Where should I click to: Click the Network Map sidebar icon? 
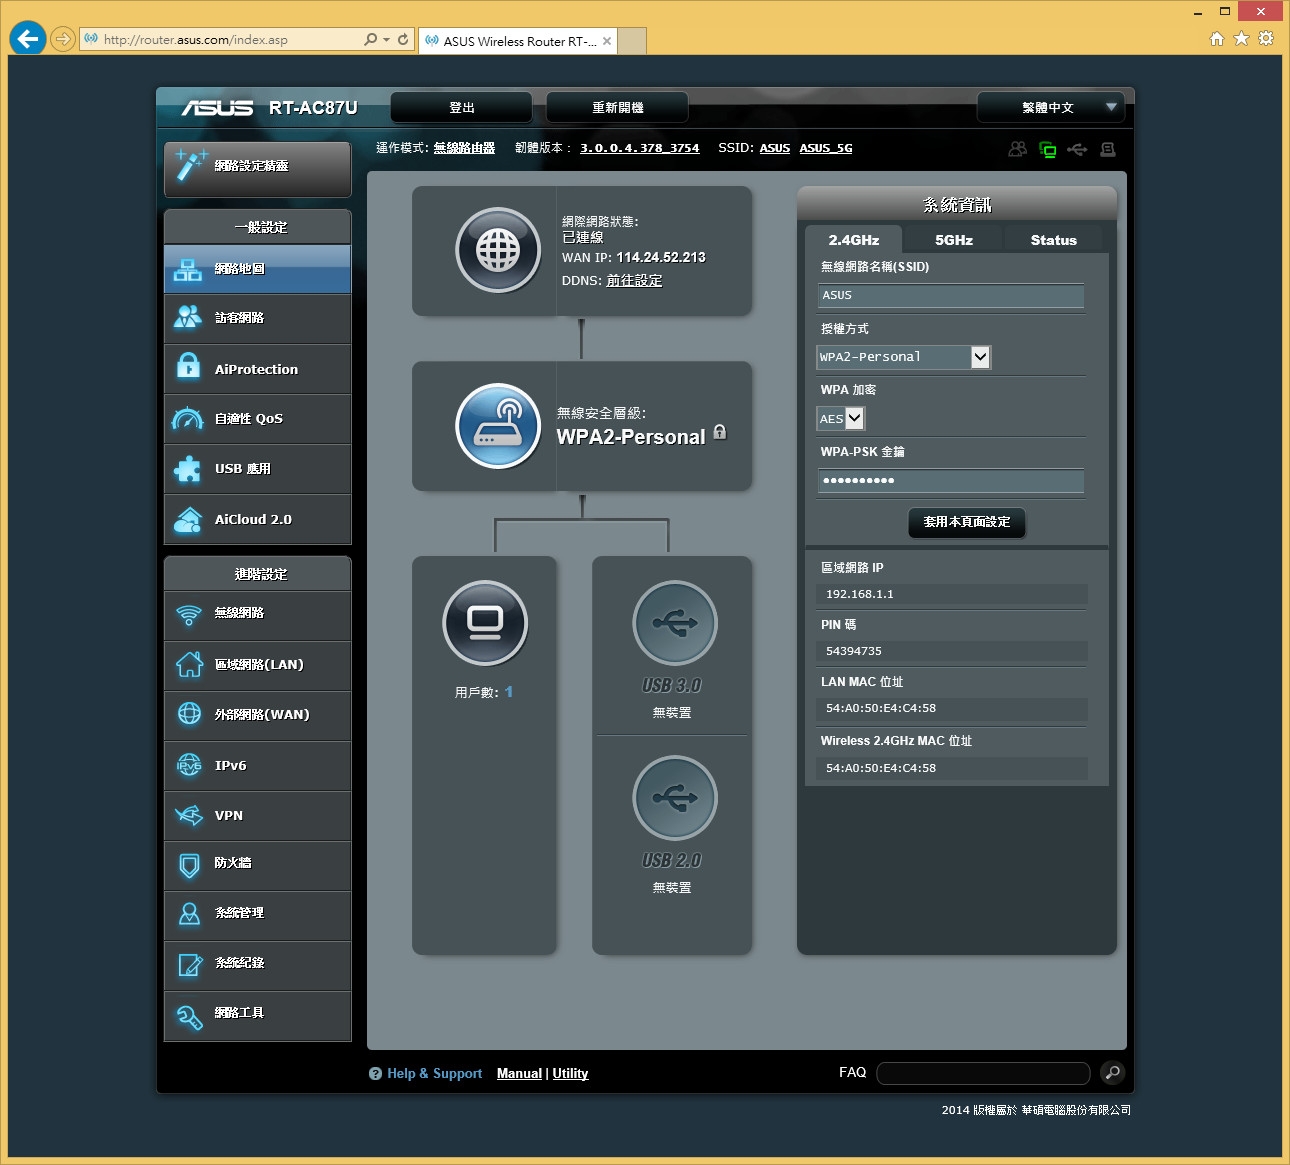tap(188, 269)
